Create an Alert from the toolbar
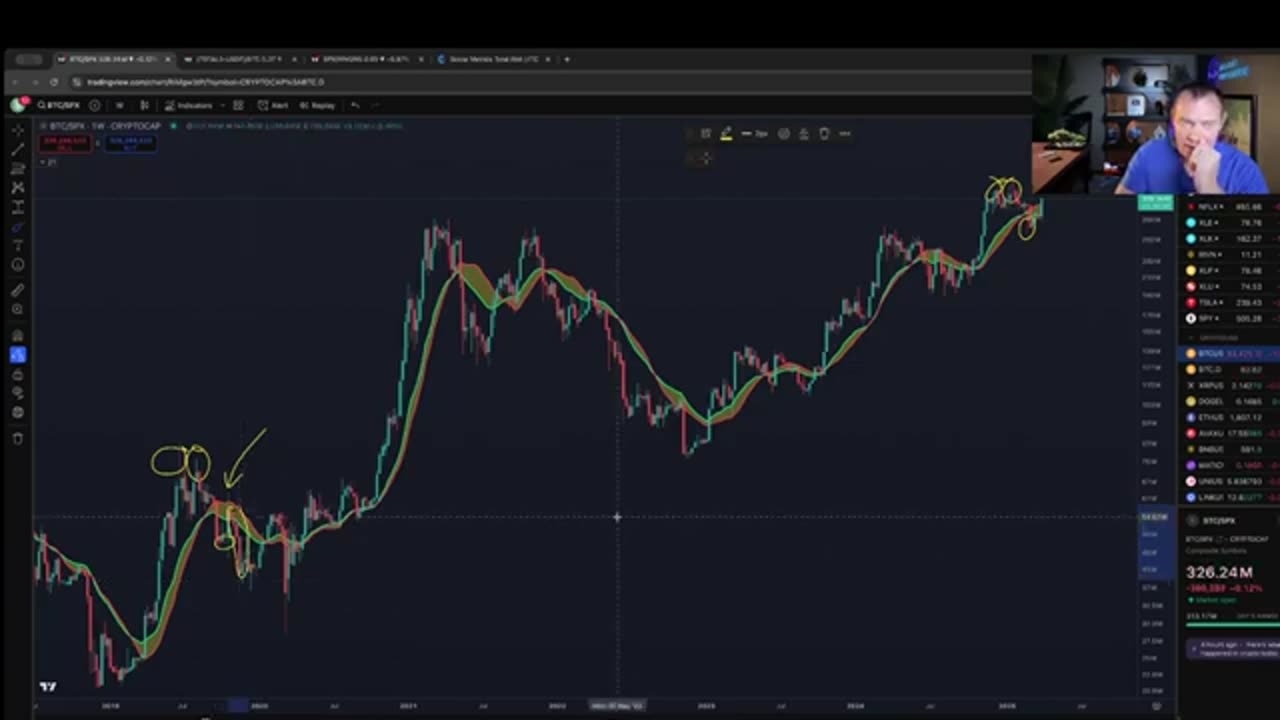This screenshot has width=1280, height=720. 272,105
